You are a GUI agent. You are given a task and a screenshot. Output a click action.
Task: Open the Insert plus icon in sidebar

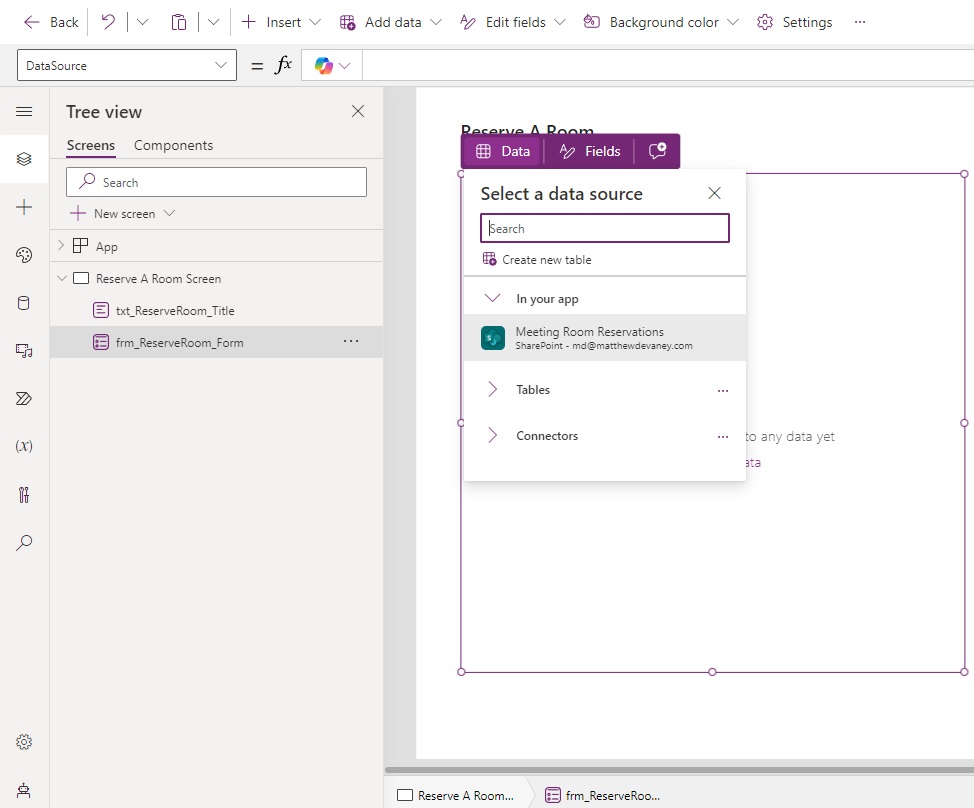(x=24, y=207)
